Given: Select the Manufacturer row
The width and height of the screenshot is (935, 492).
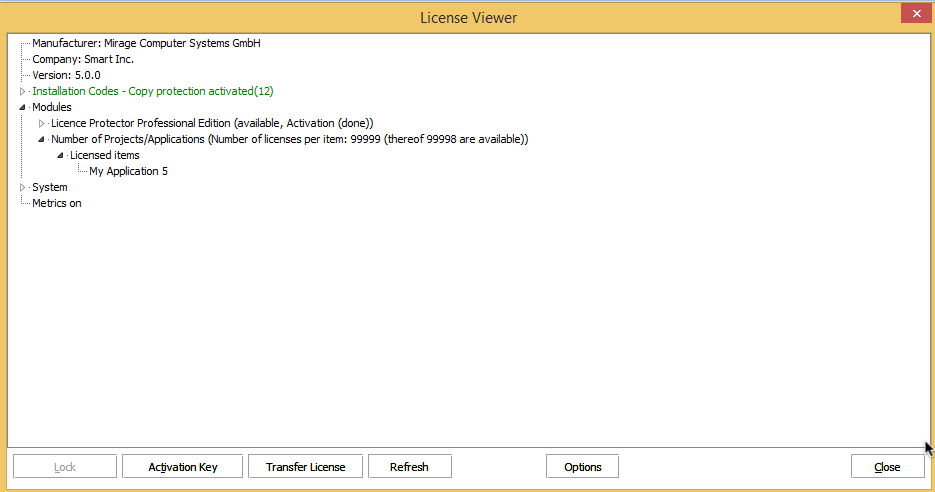Looking at the screenshot, I should click(146, 43).
